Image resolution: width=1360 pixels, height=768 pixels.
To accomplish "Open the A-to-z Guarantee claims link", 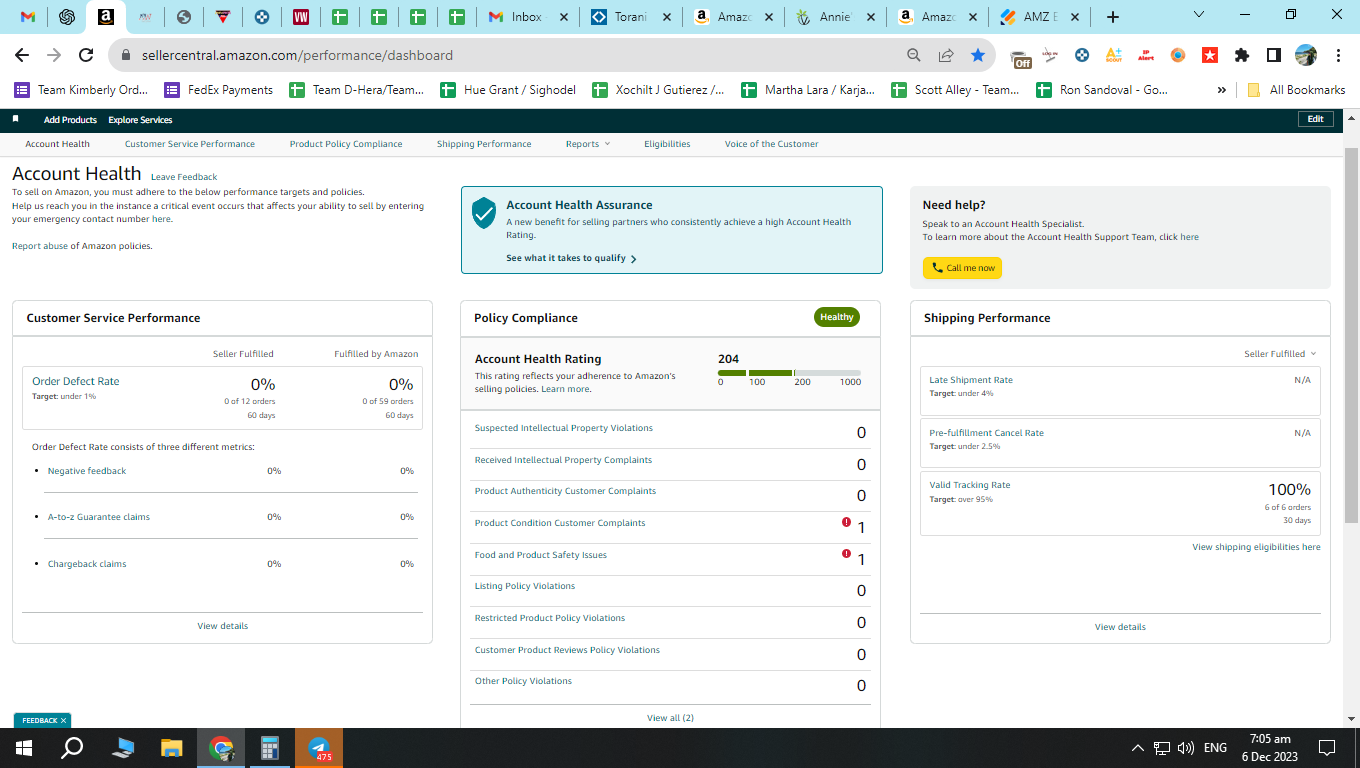I will (99, 517).
